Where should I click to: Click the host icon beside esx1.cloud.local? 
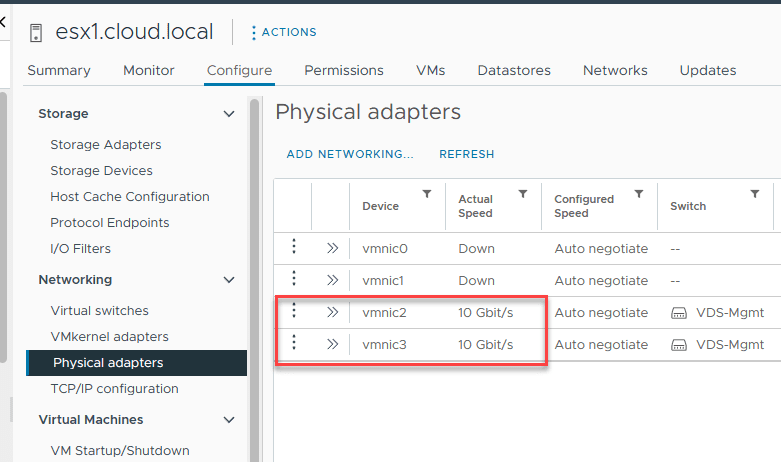37,32
